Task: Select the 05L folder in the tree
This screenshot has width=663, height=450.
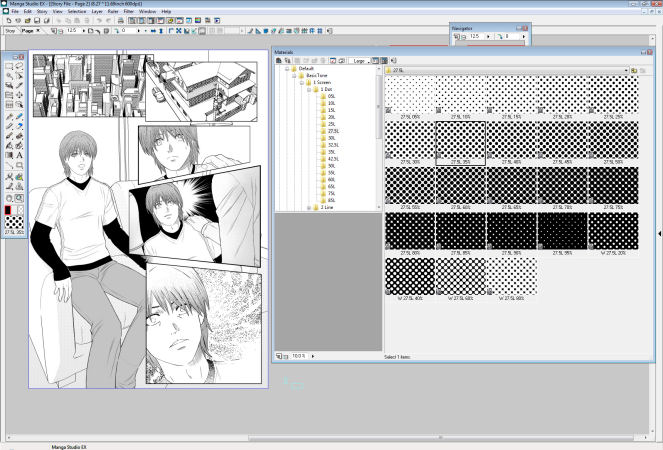Action: coord(328,96)
